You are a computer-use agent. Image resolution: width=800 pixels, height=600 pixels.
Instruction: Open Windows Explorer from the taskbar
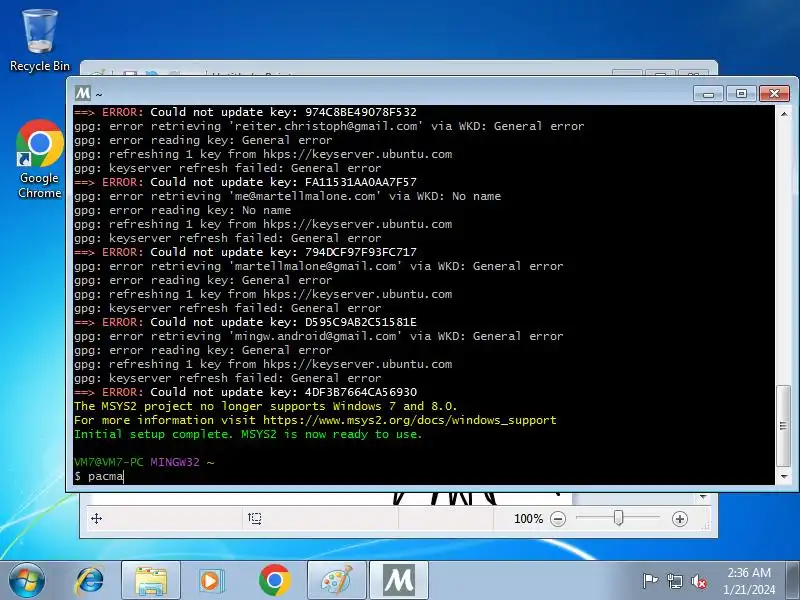tap(151, 580)
